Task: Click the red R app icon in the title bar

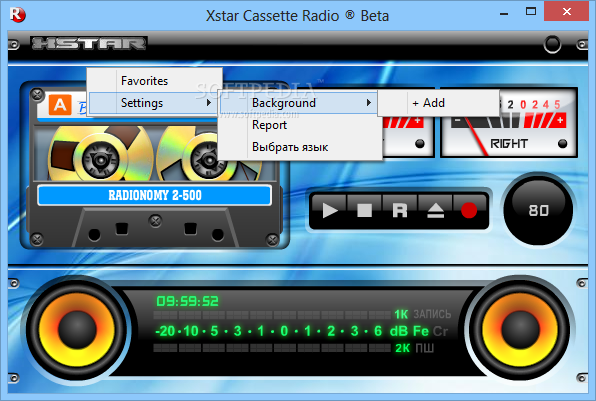Action: [17, 15]
